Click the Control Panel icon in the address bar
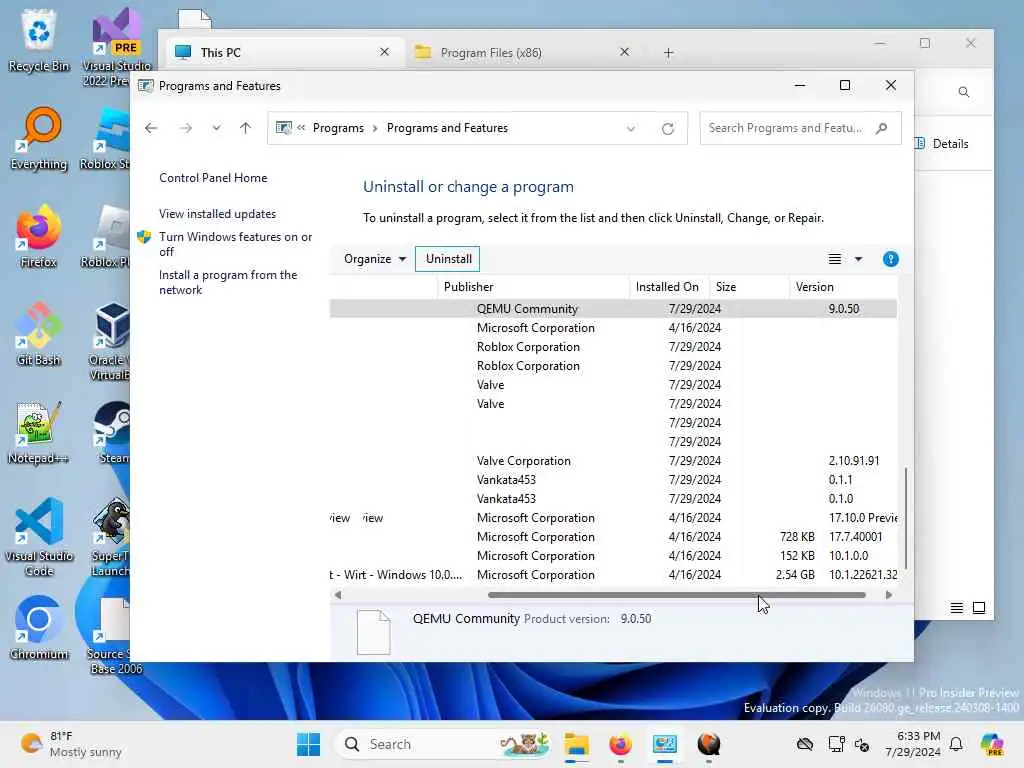 point(283,128)
